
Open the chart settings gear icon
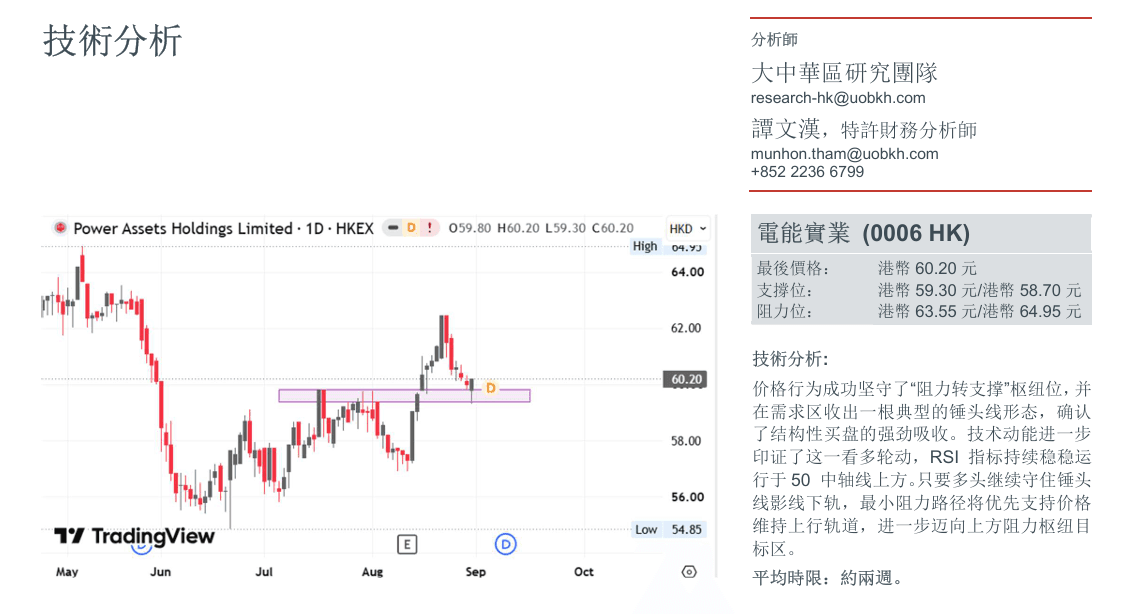click(689, 572)
